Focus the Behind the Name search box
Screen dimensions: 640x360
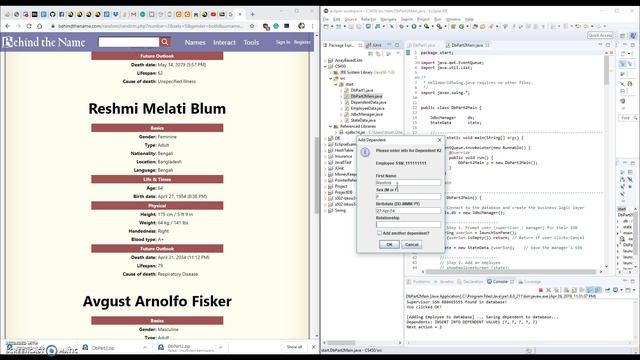(x=129, y=42)
